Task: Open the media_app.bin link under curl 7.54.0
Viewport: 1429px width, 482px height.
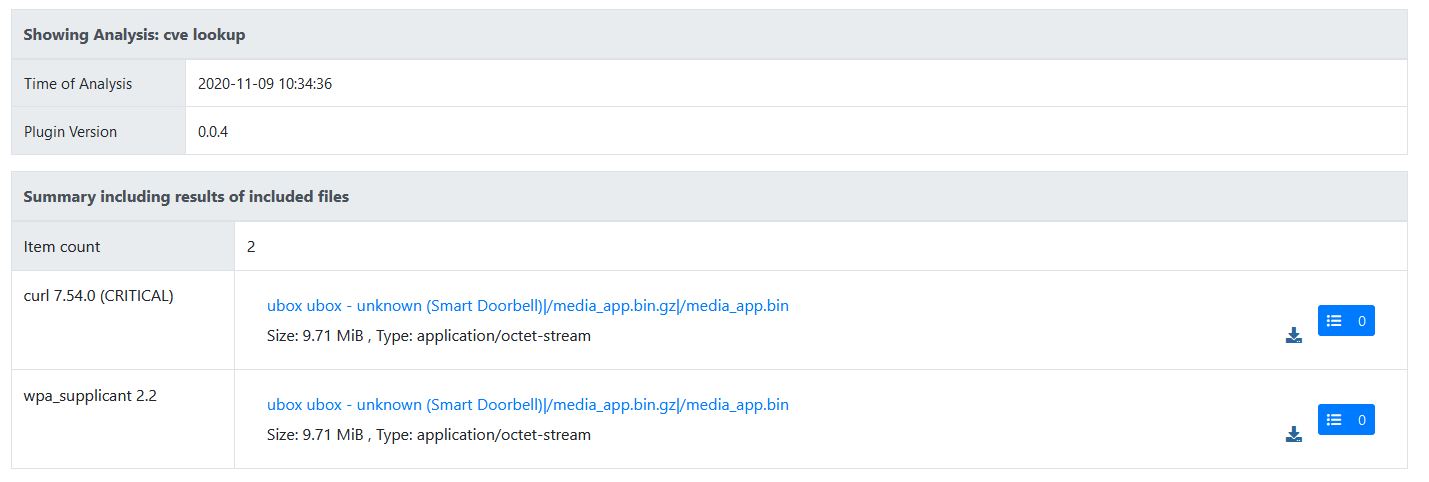Action: 527,306
